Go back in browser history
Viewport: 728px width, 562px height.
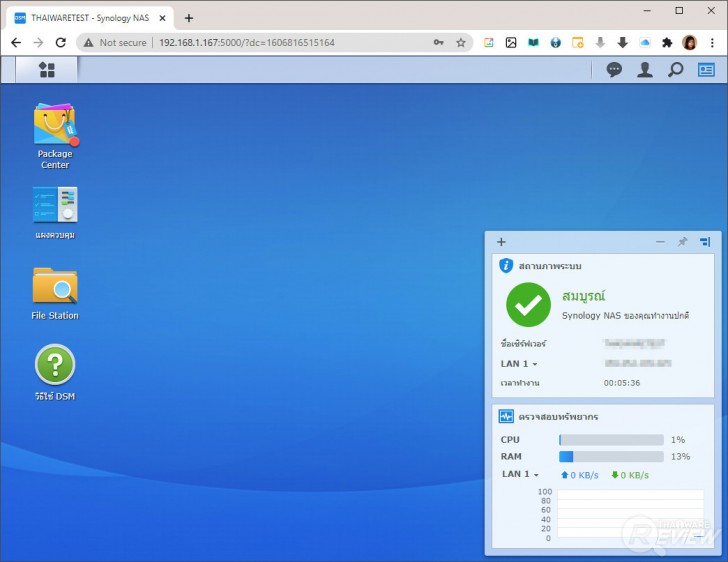[x=16, y=43]
